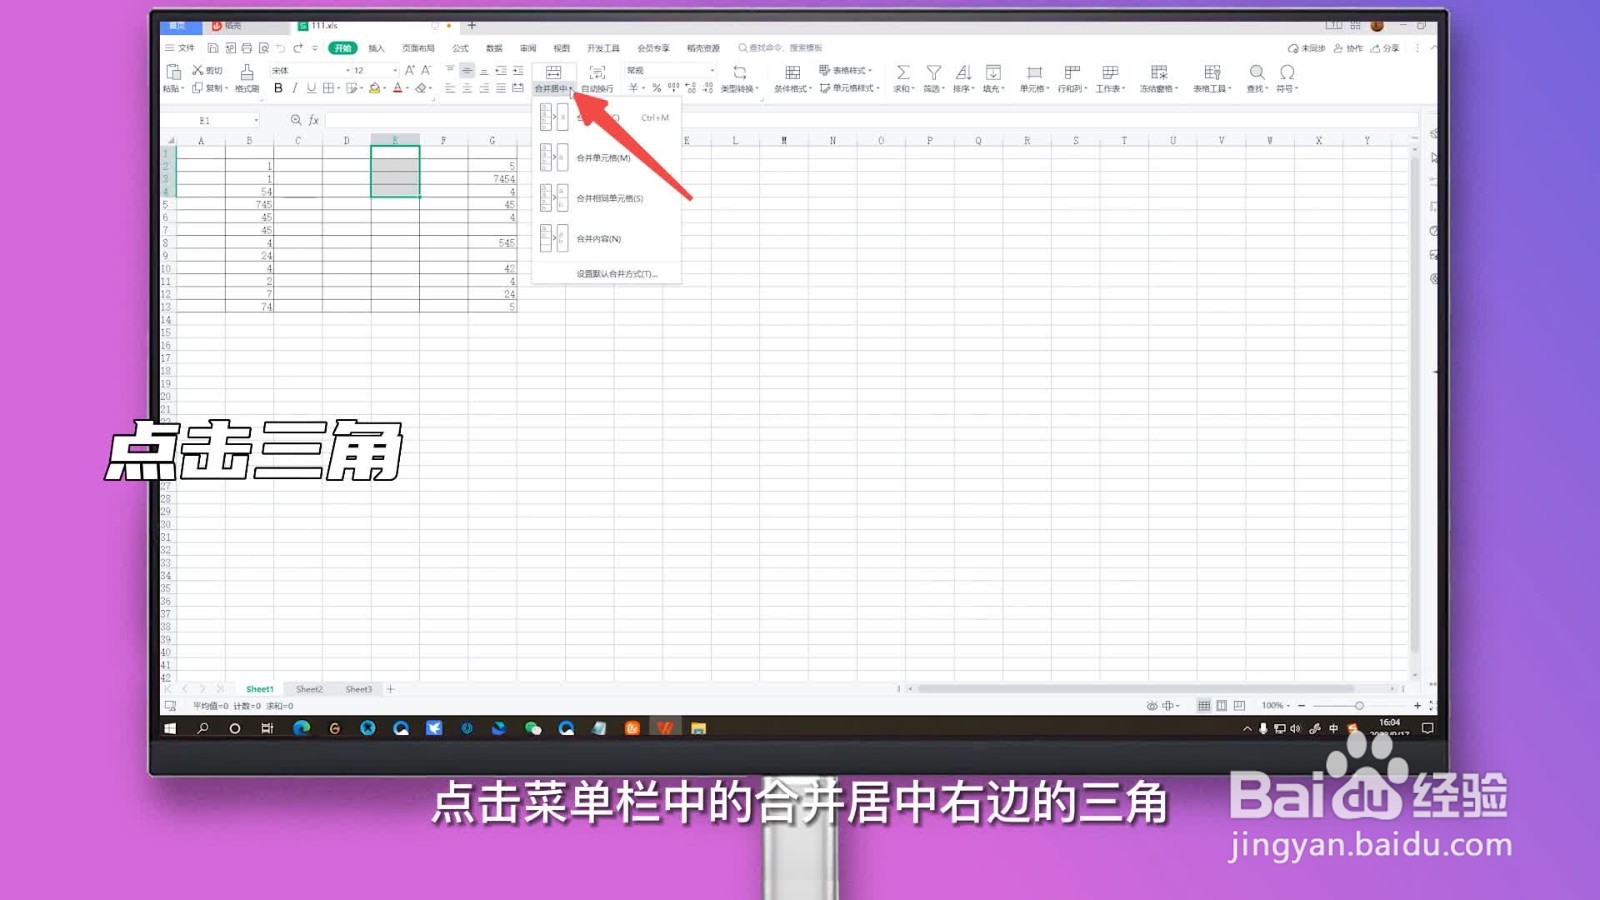
Task: Toggle center alignment in the toolbar
Action: (467, 88)
